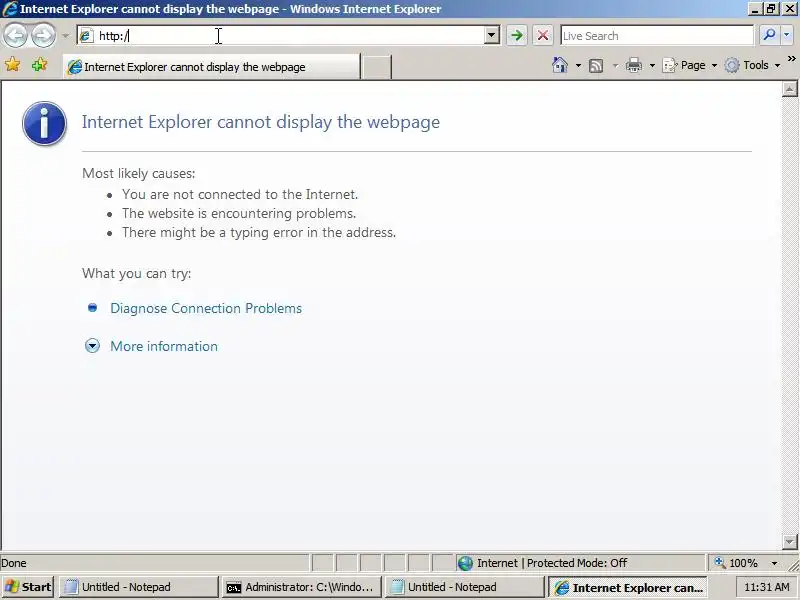The height and width of the screenshot is (600, 800).
Task: Expand the Print options dropdown arrow
Action: [652, 65]
